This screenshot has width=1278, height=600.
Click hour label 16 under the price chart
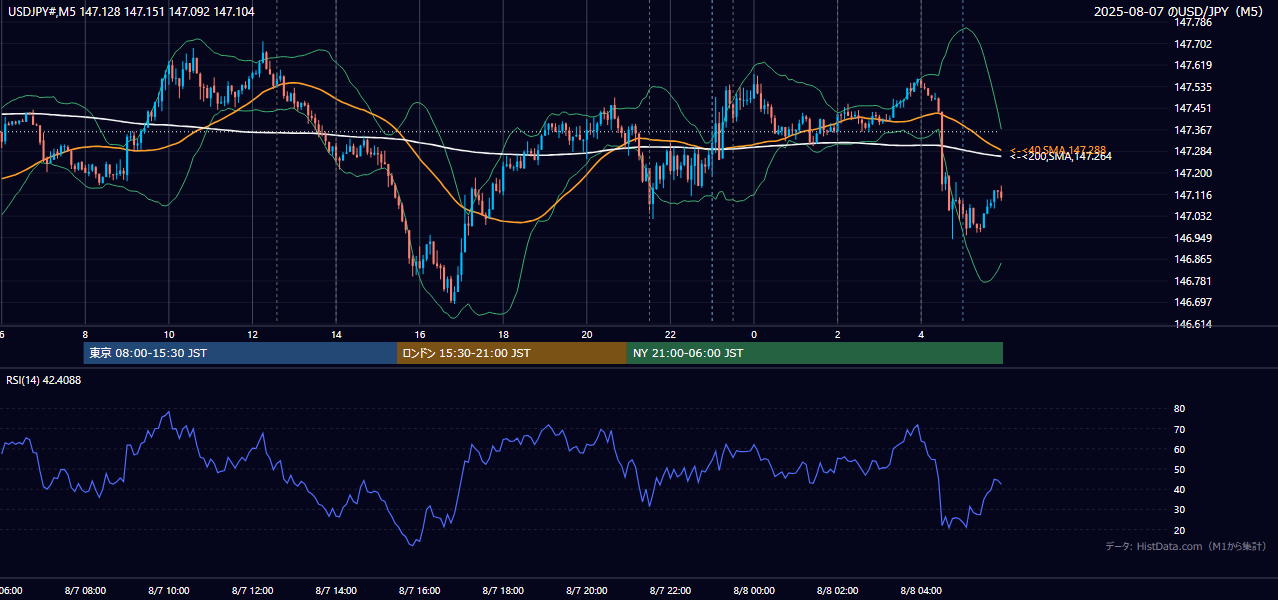(x=420, y=334)
